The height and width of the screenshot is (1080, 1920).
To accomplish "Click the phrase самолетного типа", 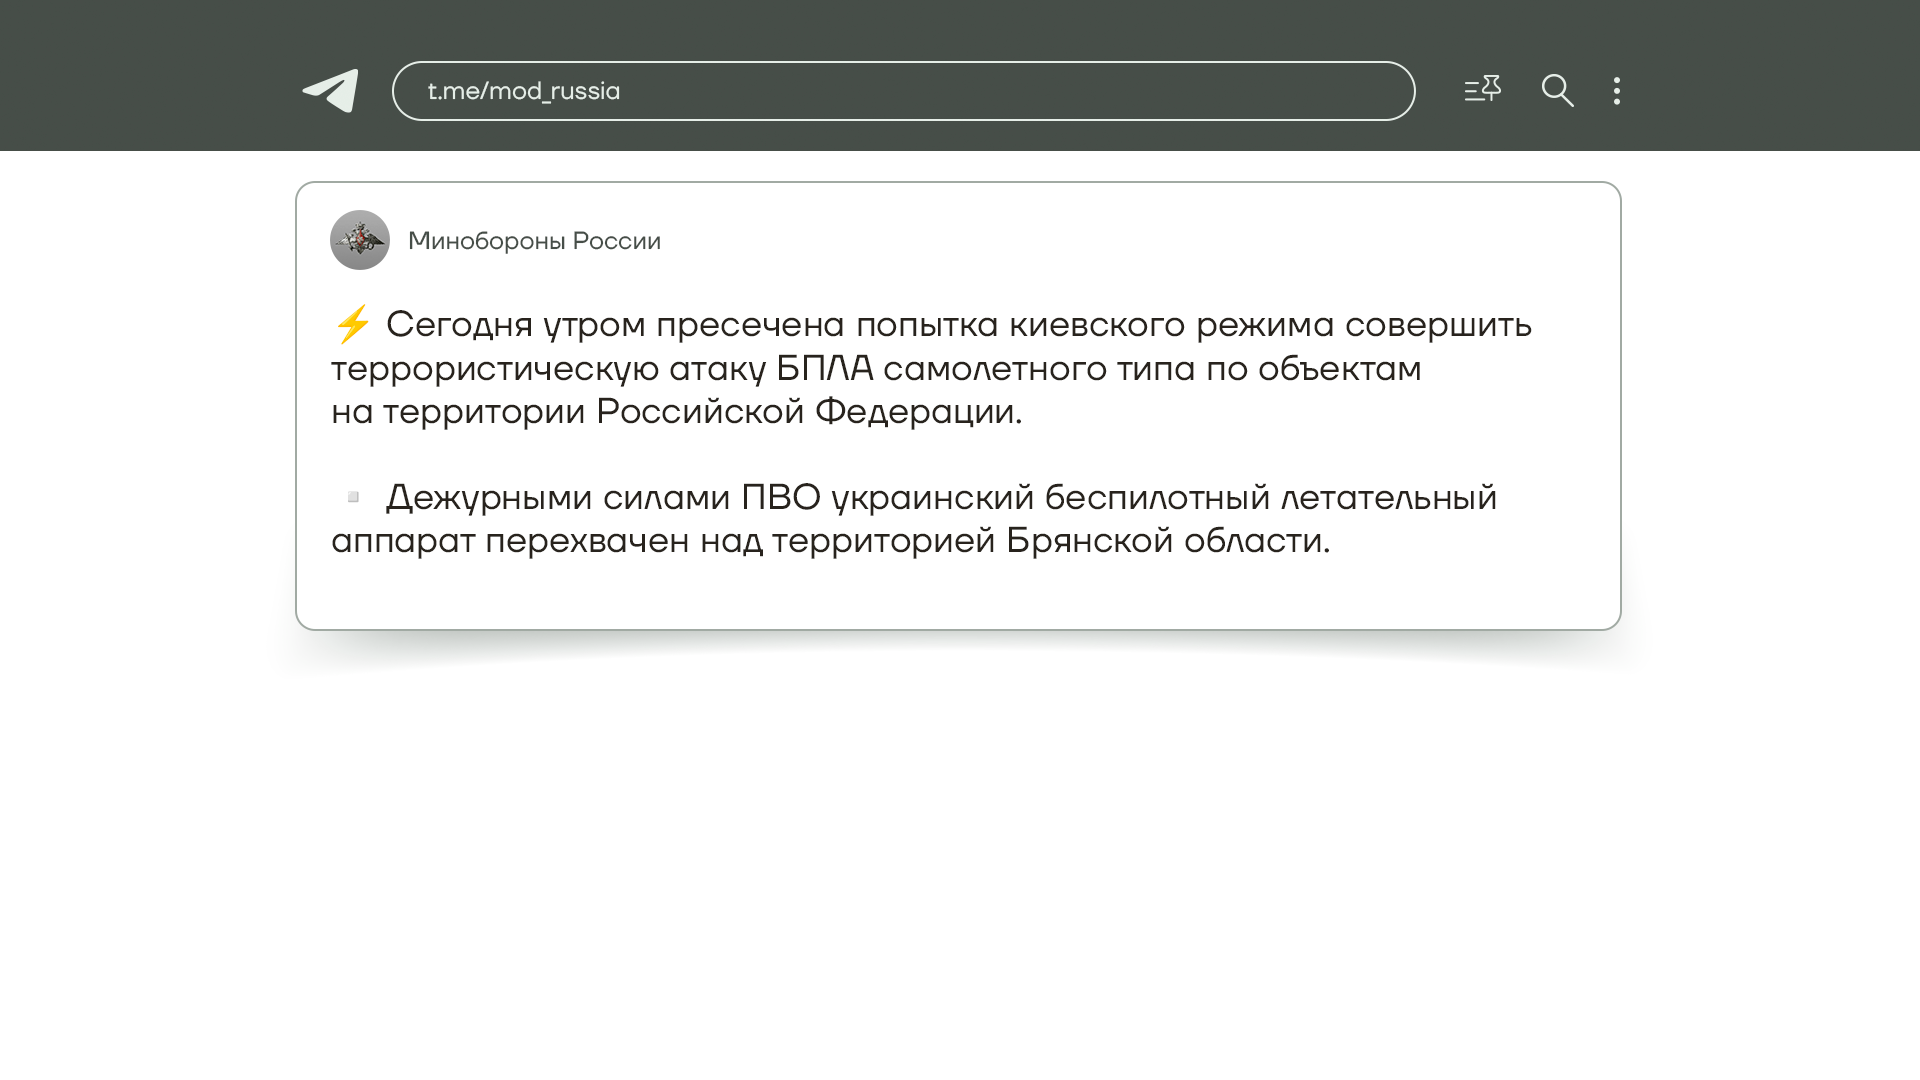I will 1039,369.
